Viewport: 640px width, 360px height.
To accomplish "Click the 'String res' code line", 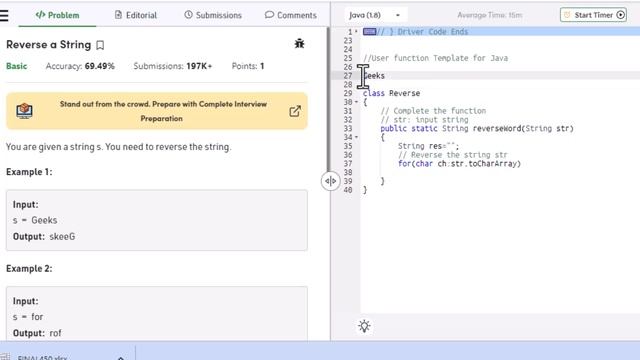I will [x=428, y=146].
